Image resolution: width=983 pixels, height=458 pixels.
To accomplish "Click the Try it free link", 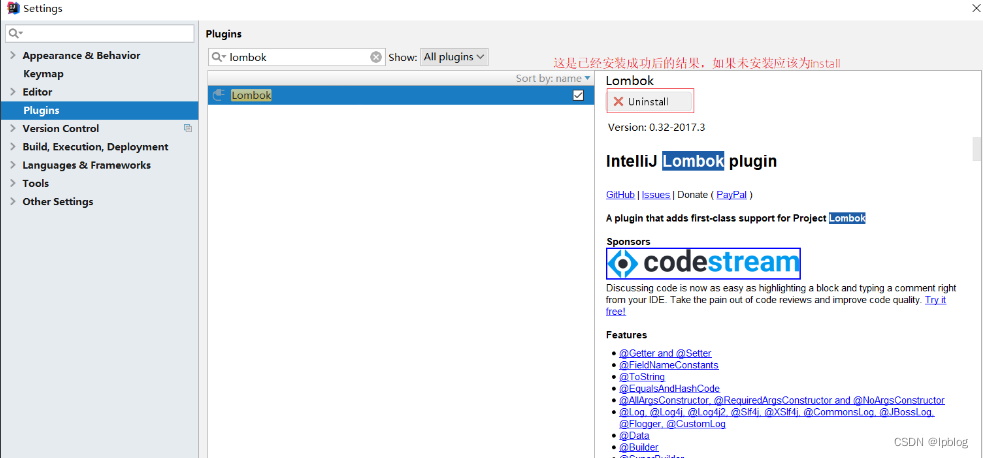I will (x=935, y=299).
